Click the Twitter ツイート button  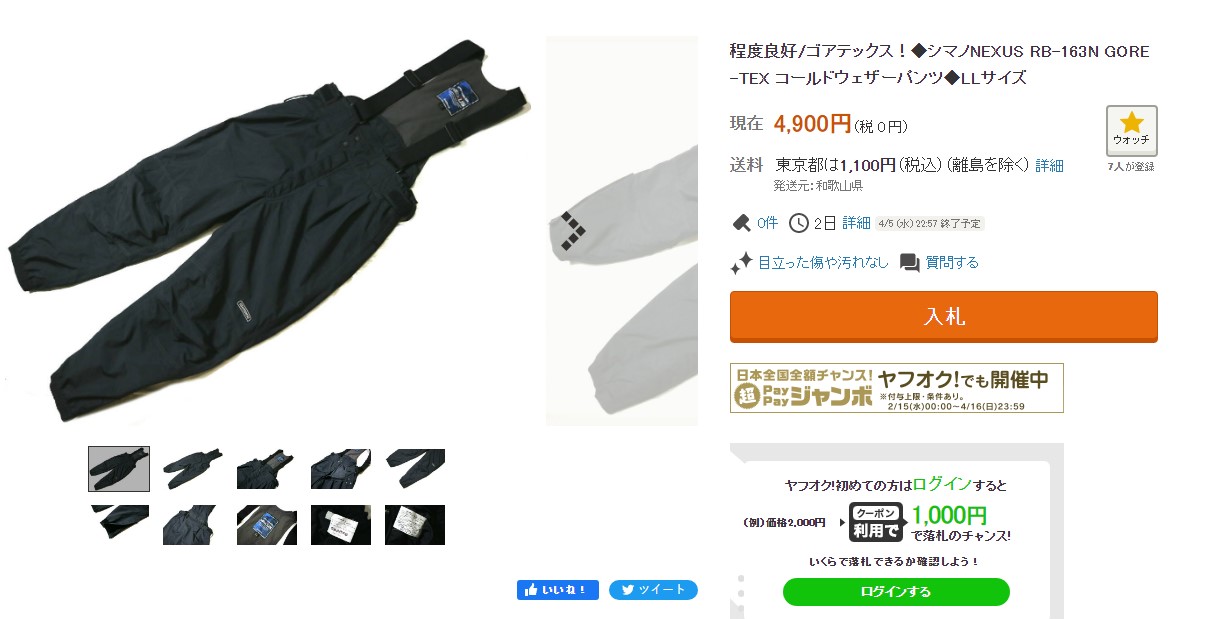point(653,590)
